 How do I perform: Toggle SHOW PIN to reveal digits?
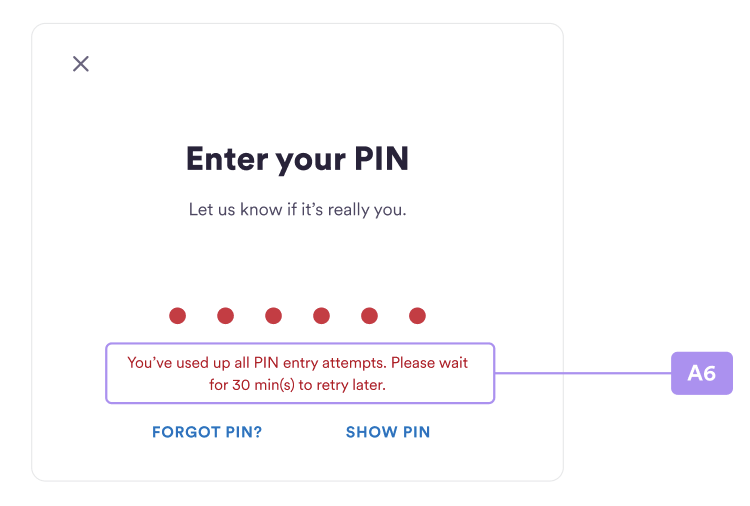click(x=388, y=432)
